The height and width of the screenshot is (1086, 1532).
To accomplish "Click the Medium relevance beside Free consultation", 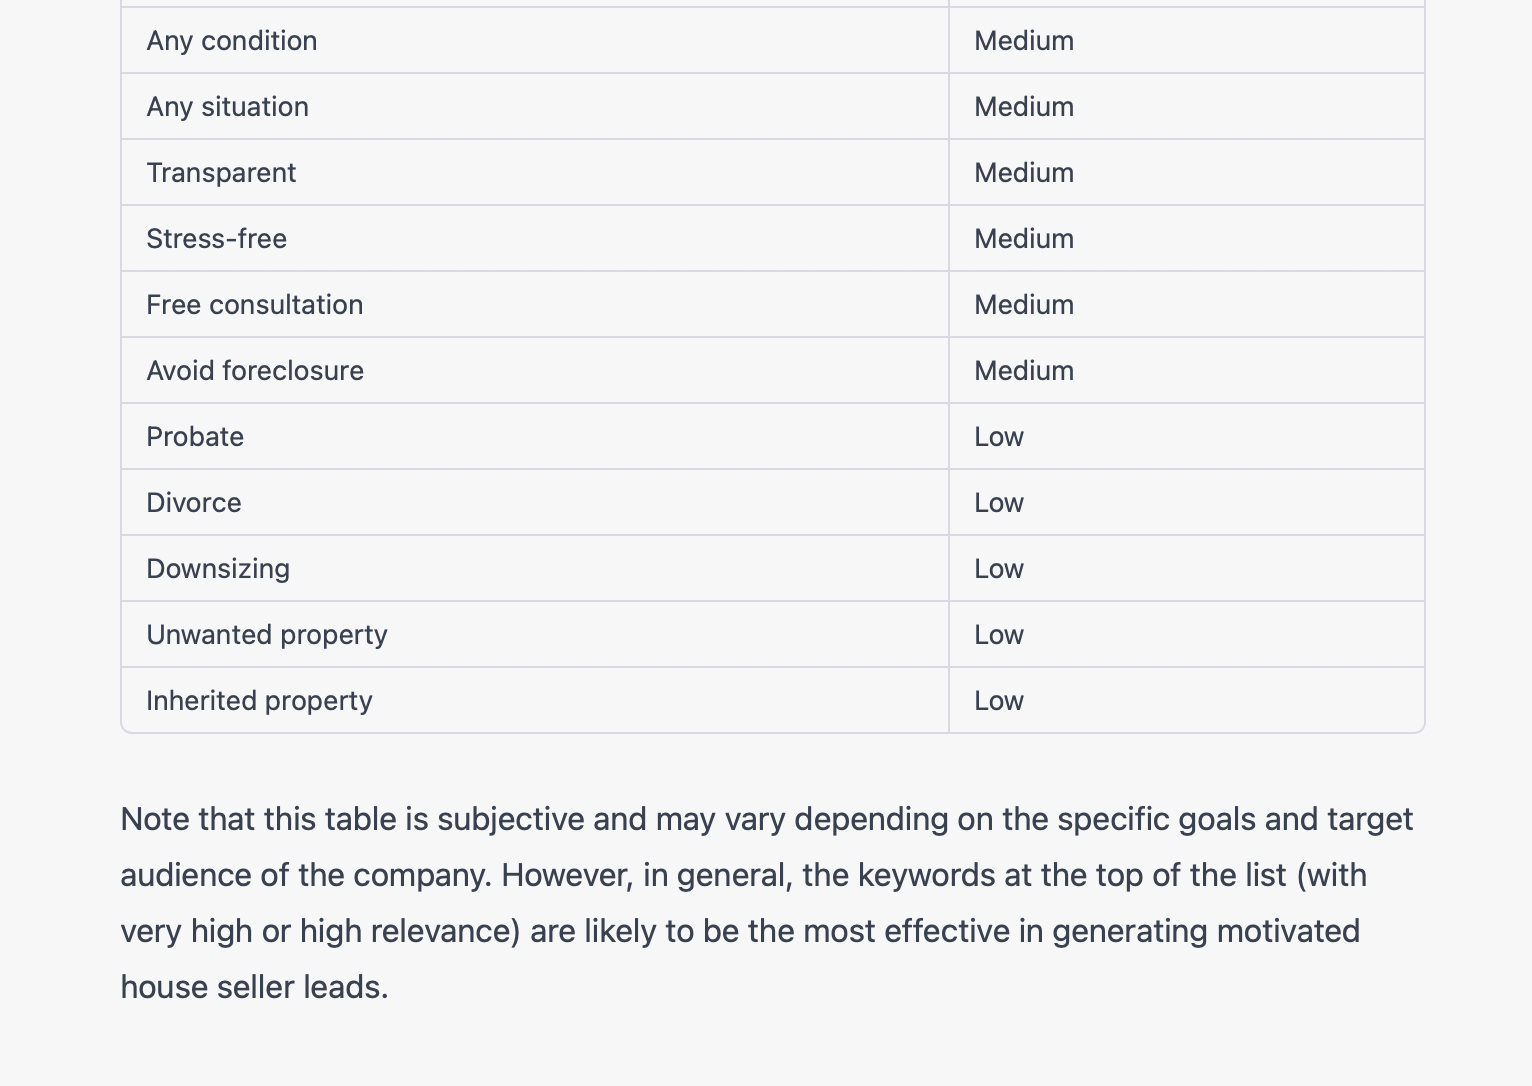I will coord(1024,305).
